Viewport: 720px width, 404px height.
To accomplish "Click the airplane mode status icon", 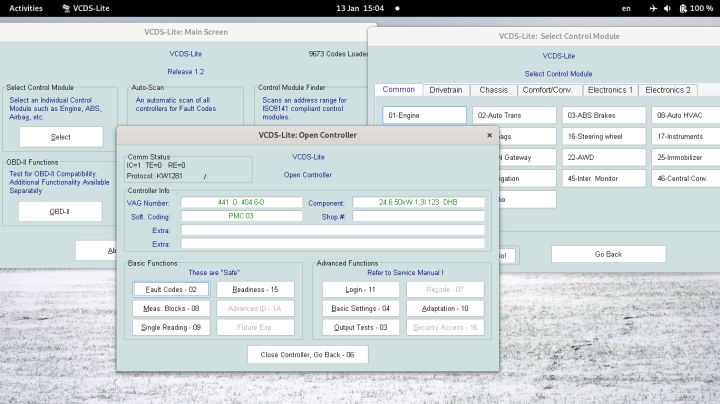I will coord(653,8).
